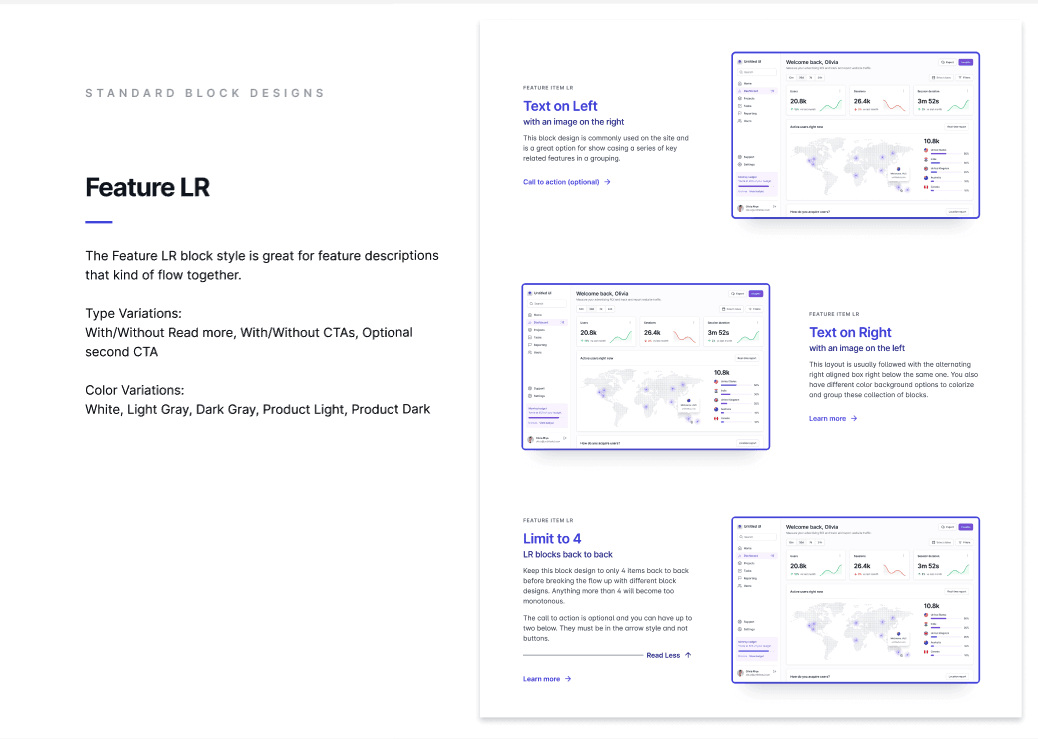
Task: Open dashboard image beside Limit to 4 heading
Action: point(855,600)
